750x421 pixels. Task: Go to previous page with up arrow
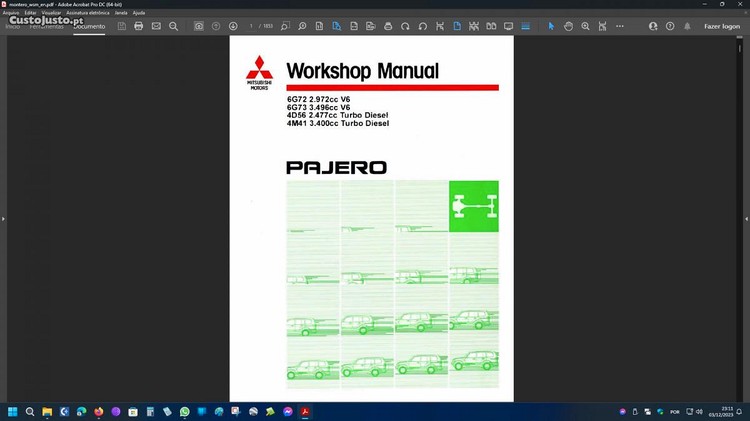pyautogui.click(x=216, y=26)
